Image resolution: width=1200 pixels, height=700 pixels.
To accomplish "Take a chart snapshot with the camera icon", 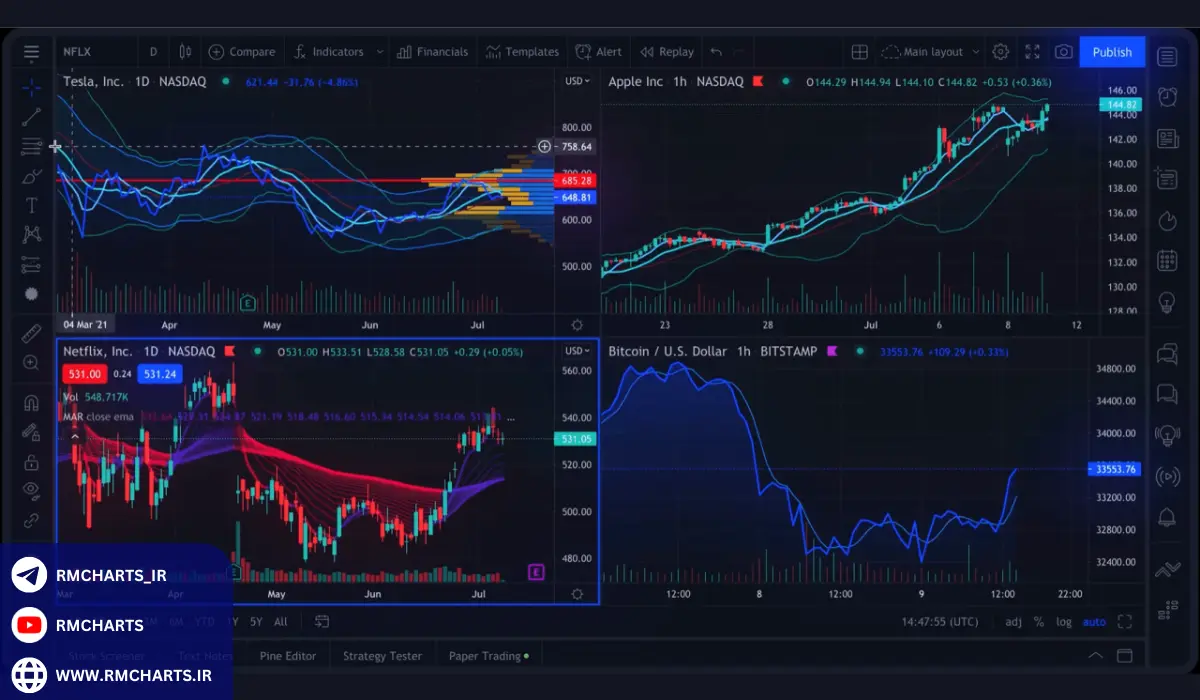I will coord(1063,52).
